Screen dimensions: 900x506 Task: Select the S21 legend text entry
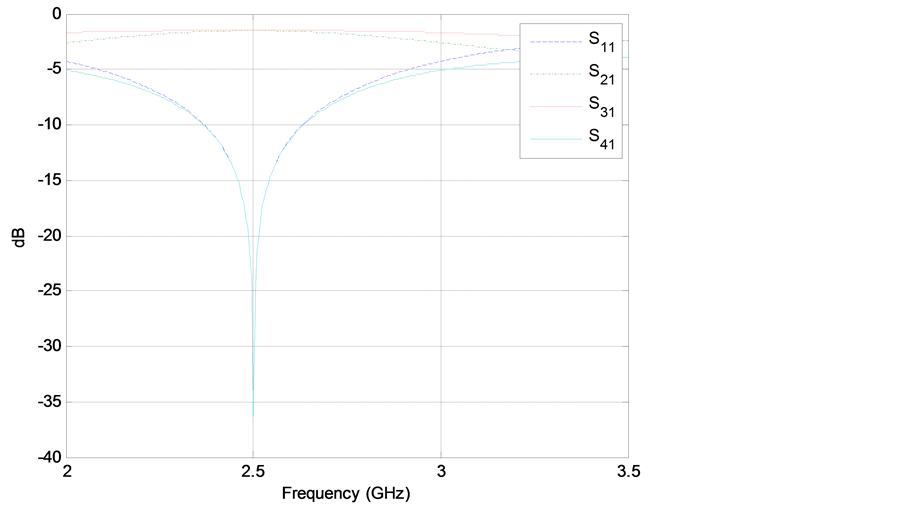tap(601, 73)
